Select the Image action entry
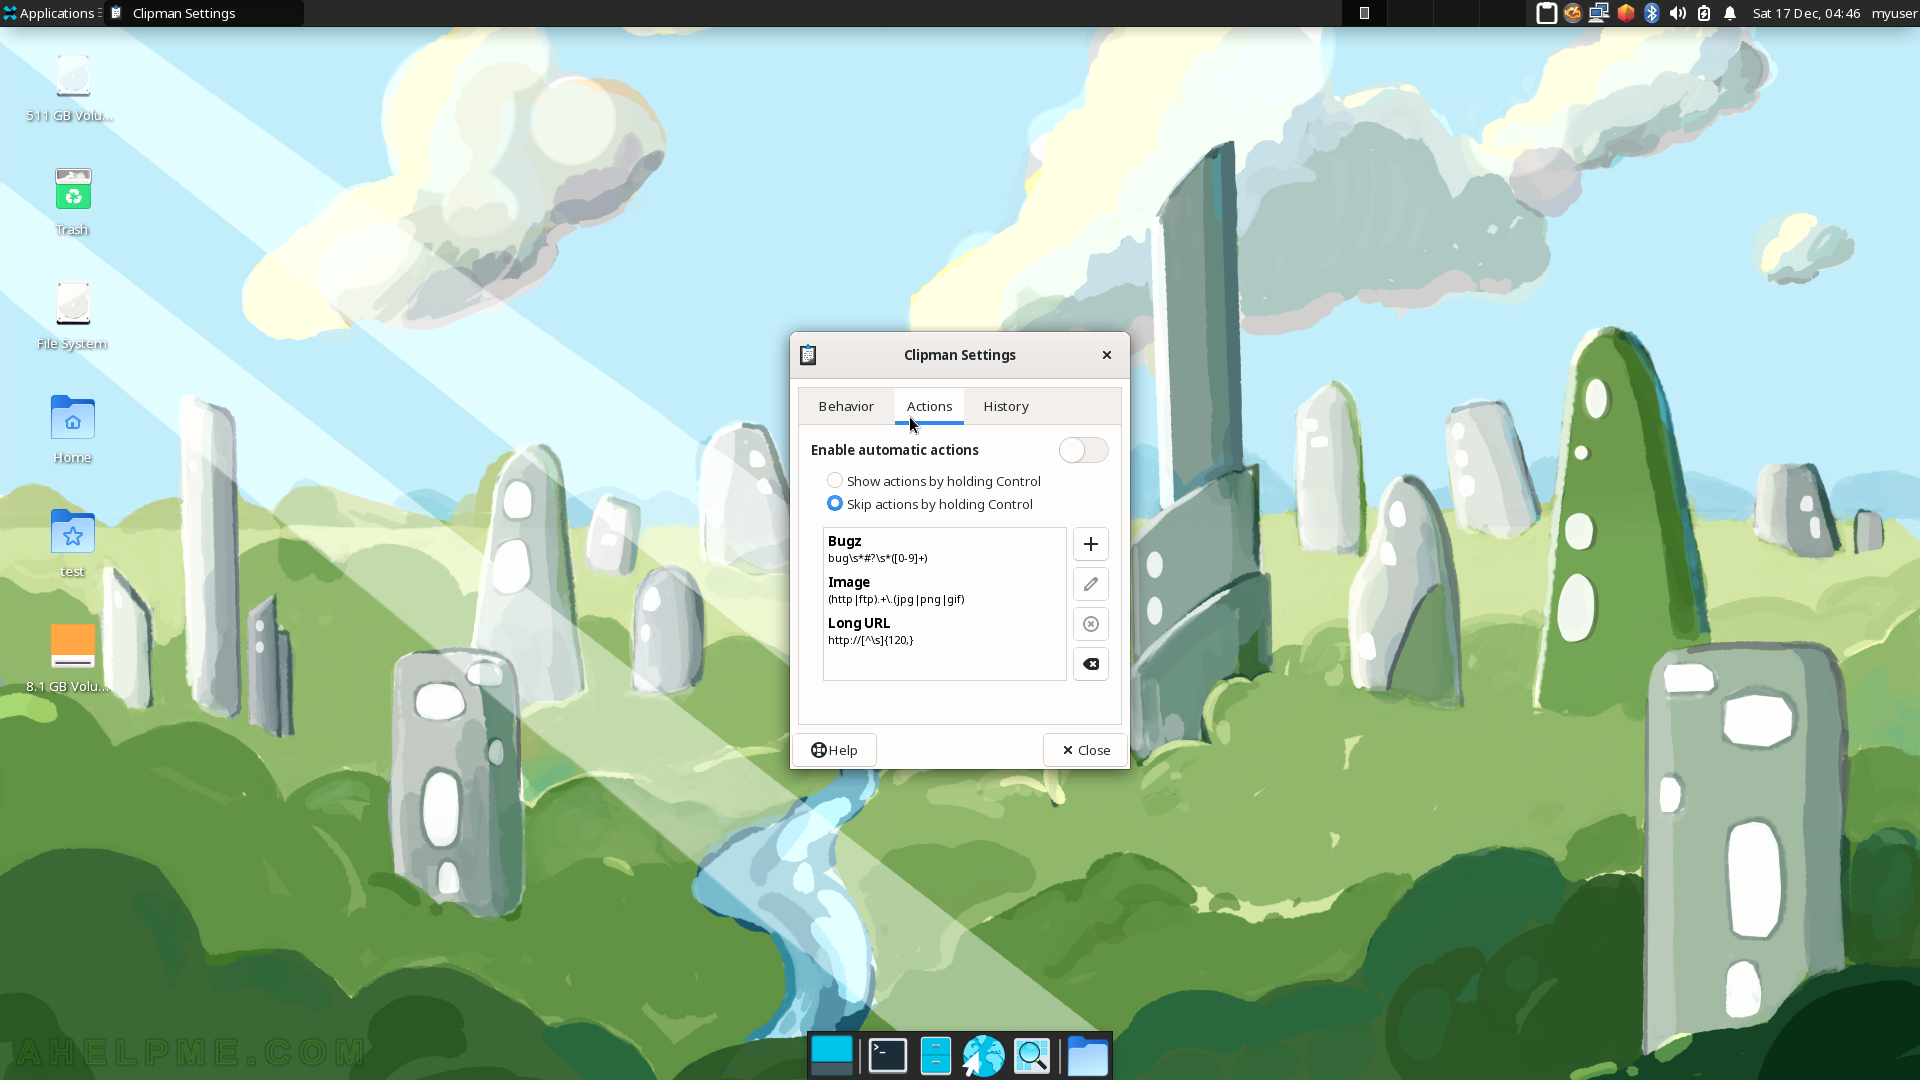 944,590
